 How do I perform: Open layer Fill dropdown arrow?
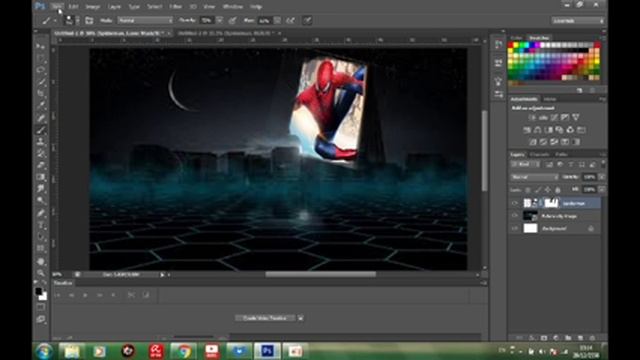click(601, 190)
